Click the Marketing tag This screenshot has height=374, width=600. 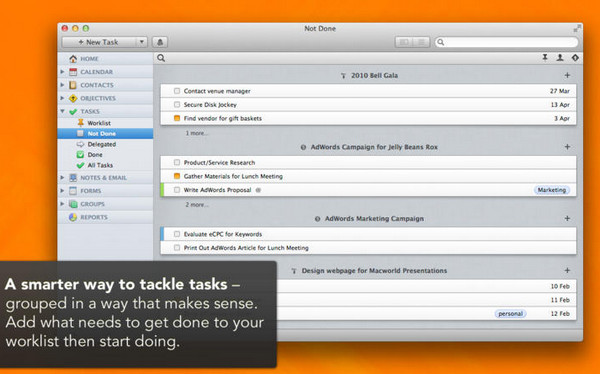552,190
